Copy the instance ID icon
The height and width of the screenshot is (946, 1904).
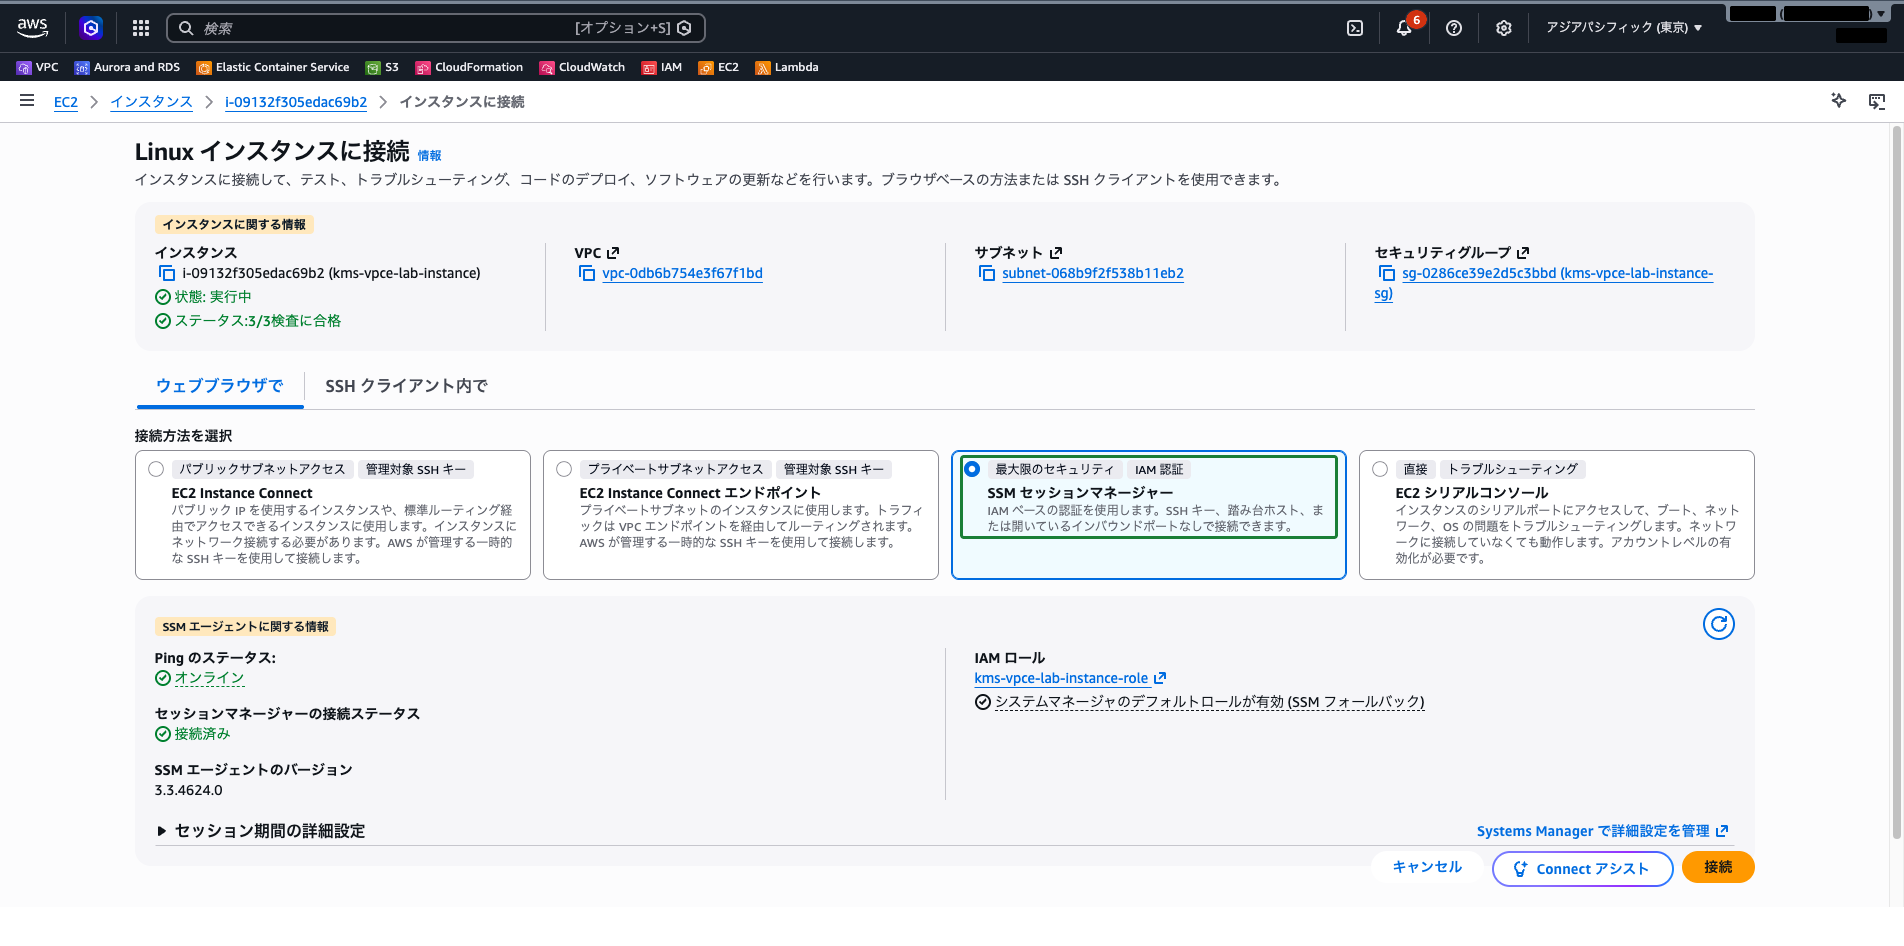click(x=167, y=273)
